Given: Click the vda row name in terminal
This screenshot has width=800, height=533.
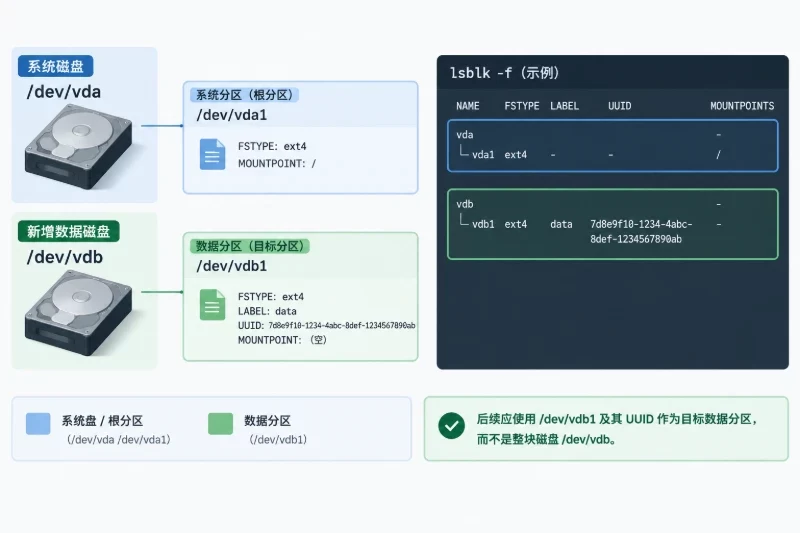Looking at the screenshot, I should click(465, 135).
